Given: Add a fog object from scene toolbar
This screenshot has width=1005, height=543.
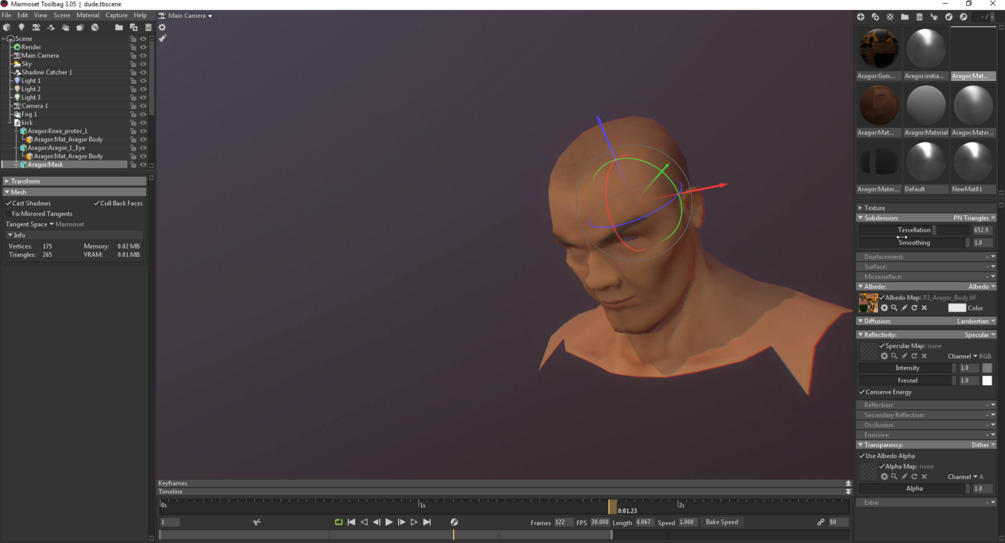Looking at the screenshot, I should tap(65, 28).
